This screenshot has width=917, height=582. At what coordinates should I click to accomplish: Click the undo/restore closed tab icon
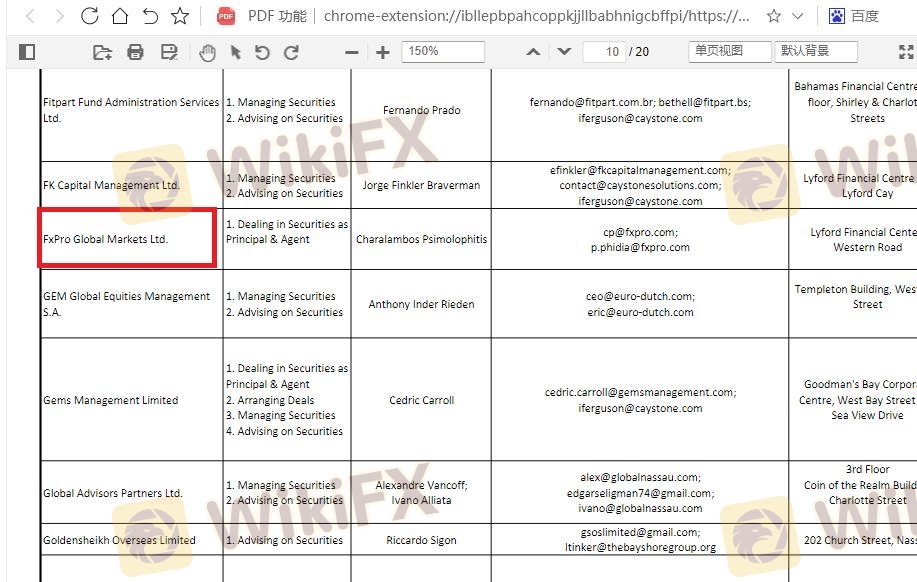pyautogui.click(x=150, y=16)
